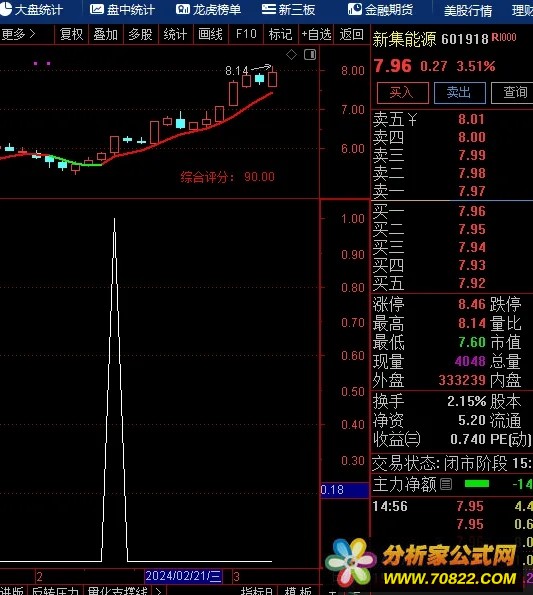Screen dimensions: 533x595
Task: Click the current price 7.96 header
Action: (x=392, y=66)
